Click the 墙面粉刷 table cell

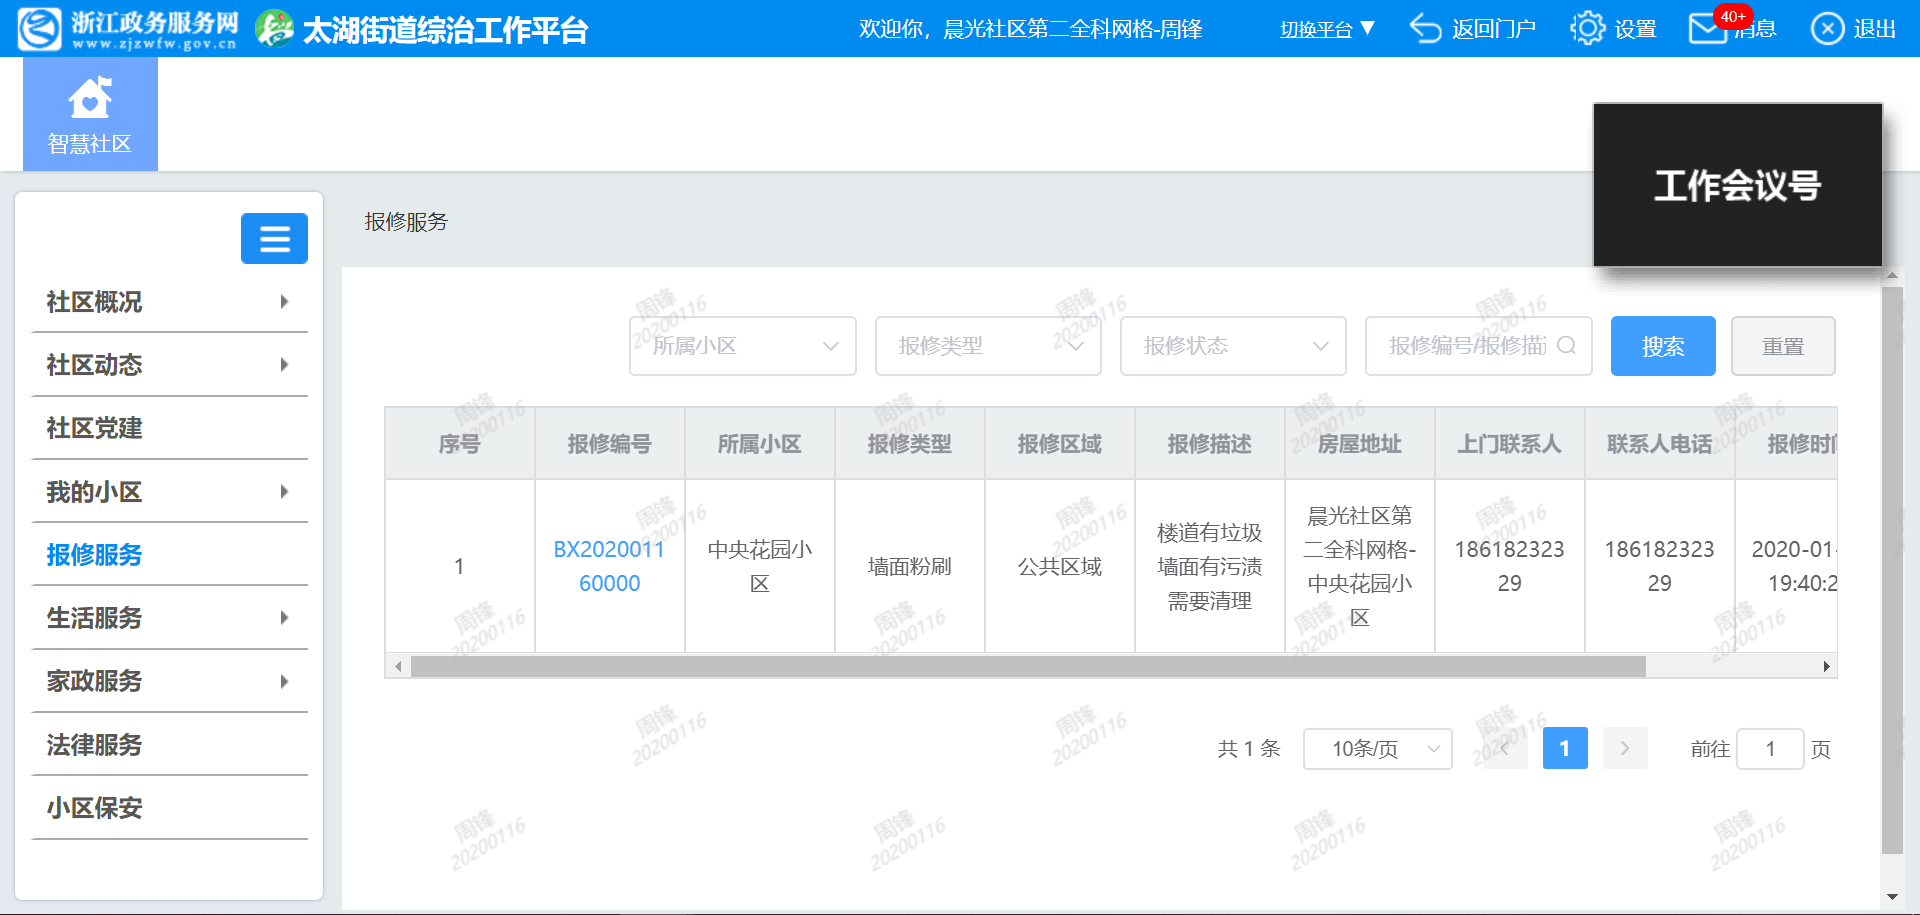tap(910, 566)
